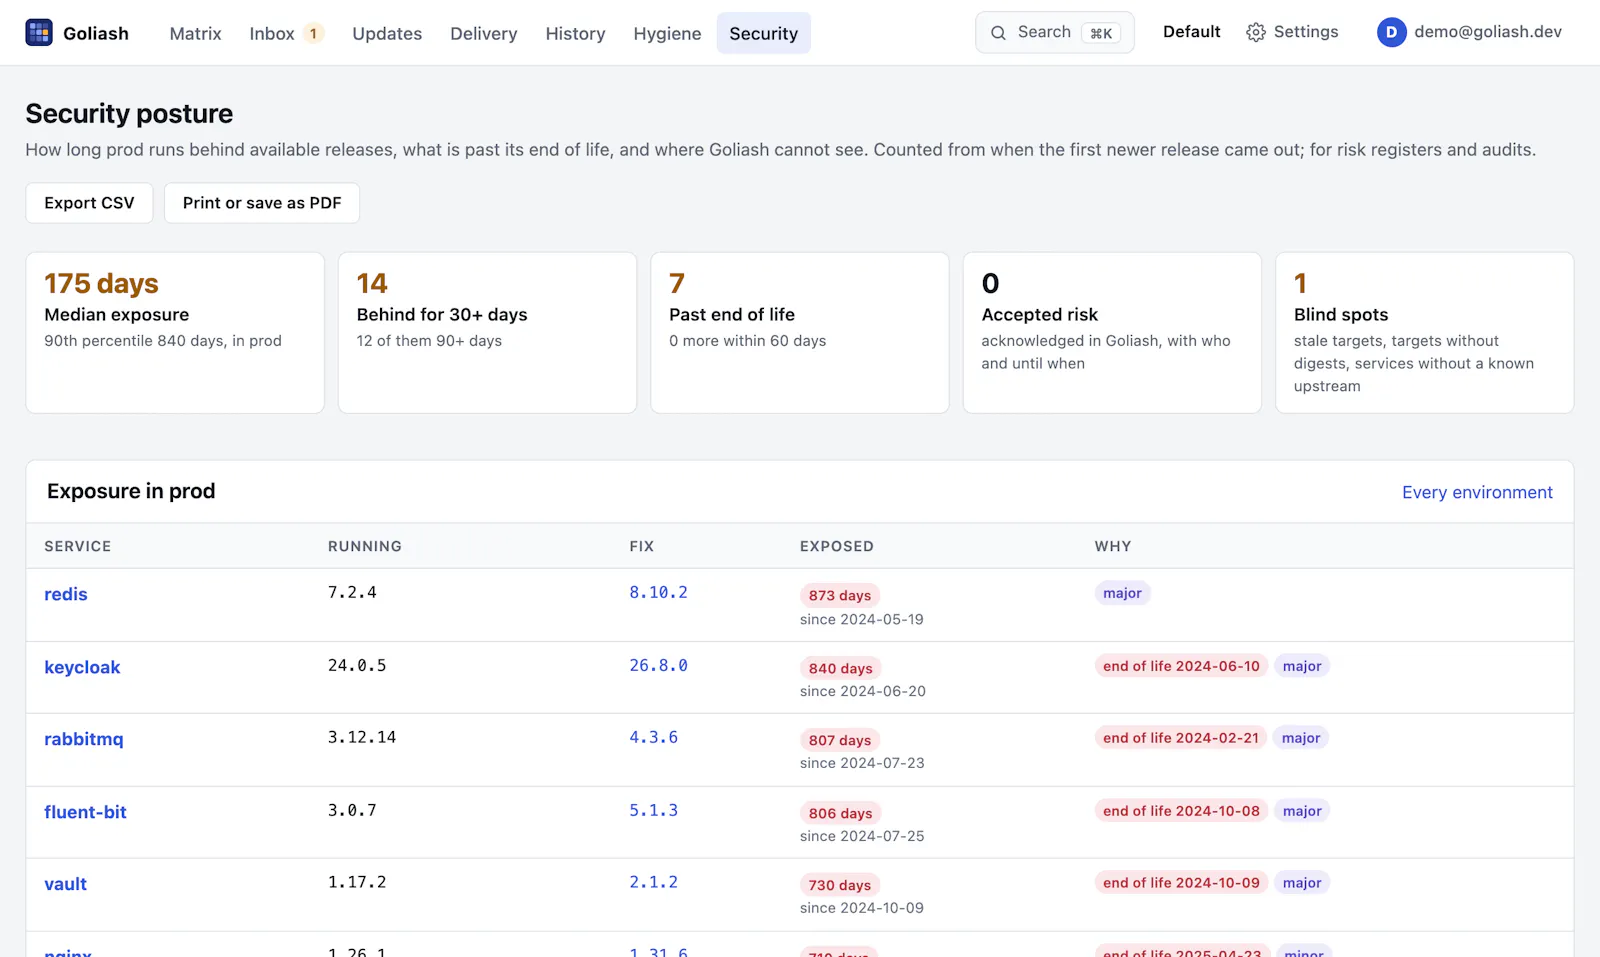
Task: Click fluent-bit fix version 5.1.3
Action: tap(653, 810)
